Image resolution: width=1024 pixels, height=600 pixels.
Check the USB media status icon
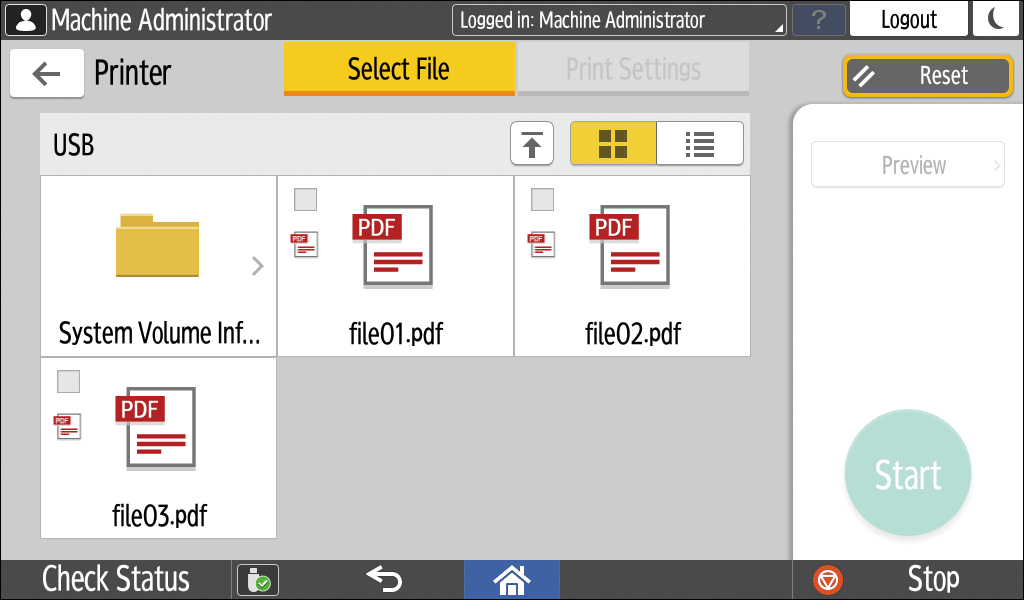coord(258,579)
